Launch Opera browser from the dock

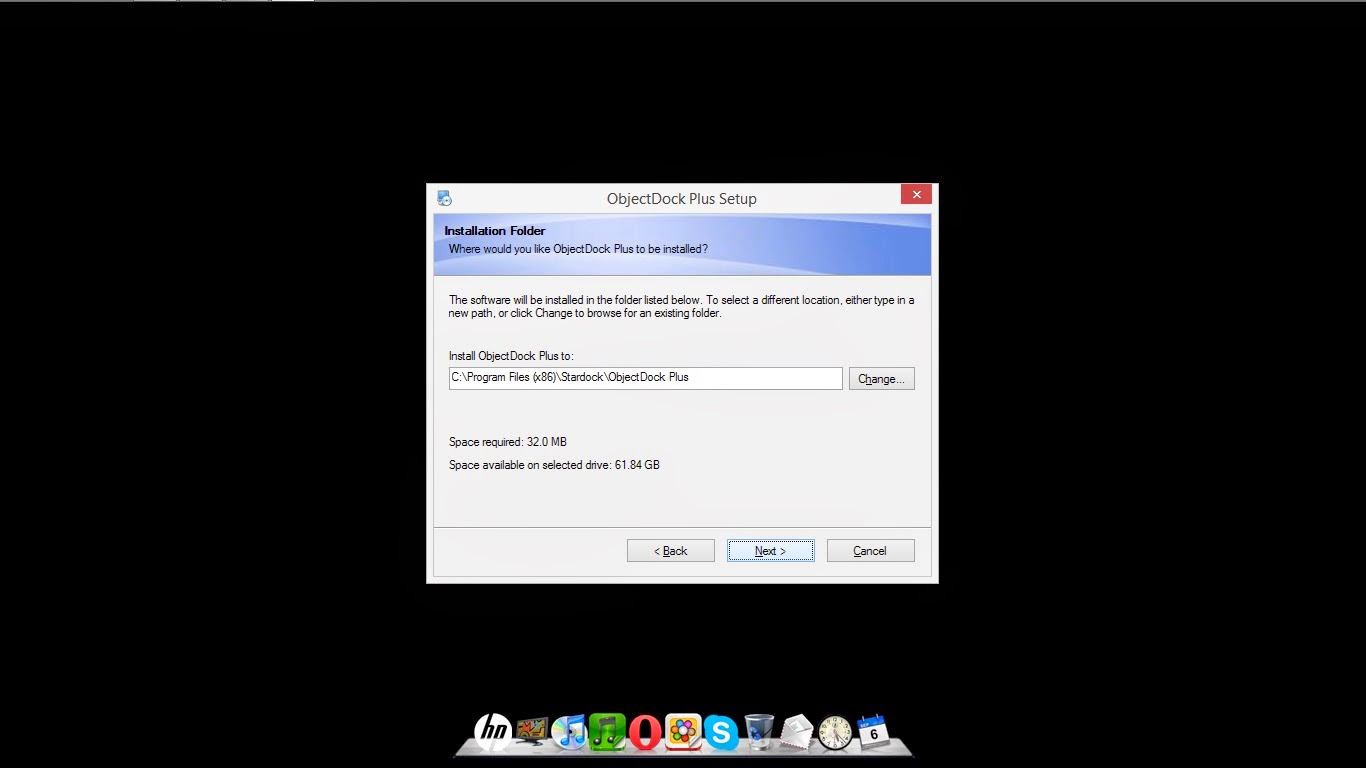coord(645,732)
